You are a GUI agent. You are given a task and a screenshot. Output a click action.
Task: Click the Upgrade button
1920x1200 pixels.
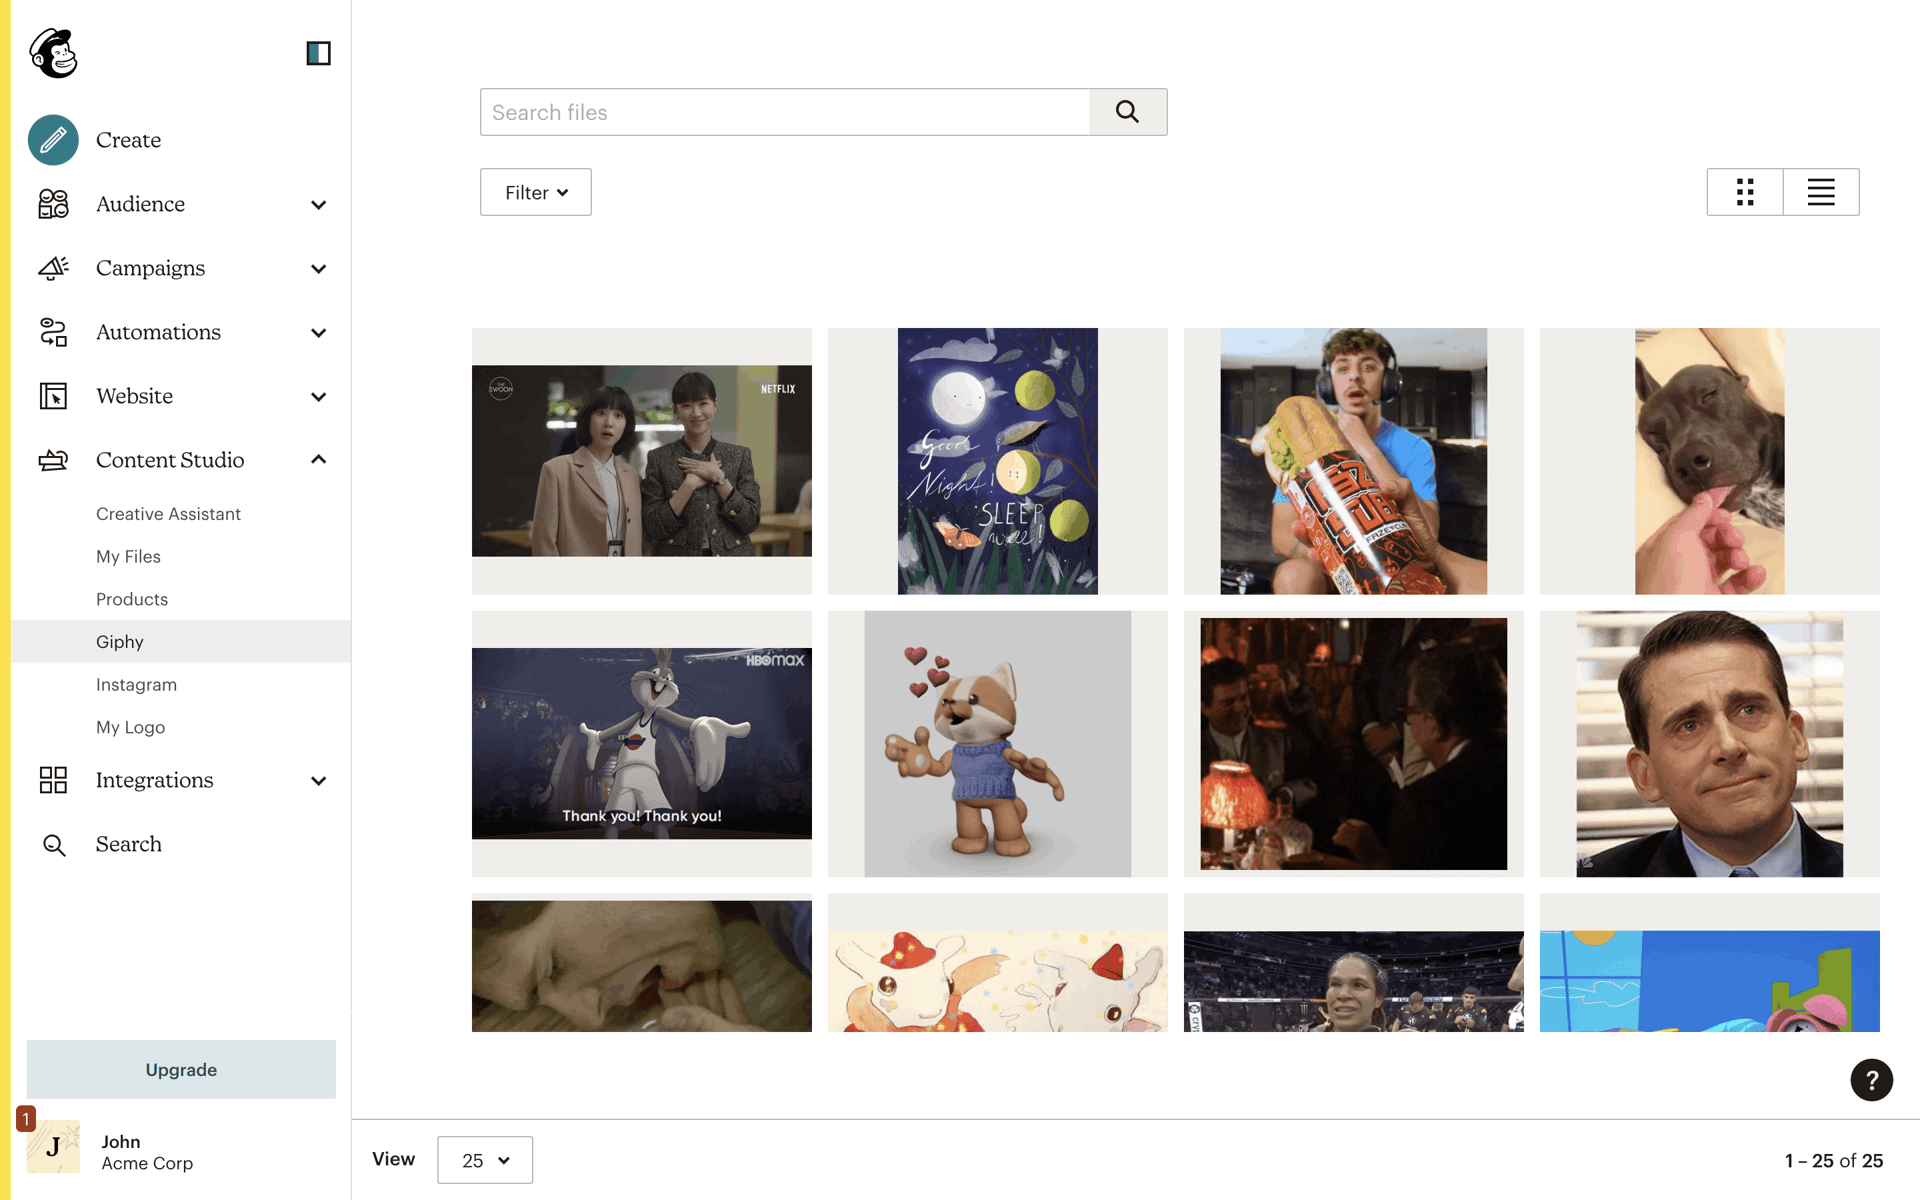point(181,1069)
